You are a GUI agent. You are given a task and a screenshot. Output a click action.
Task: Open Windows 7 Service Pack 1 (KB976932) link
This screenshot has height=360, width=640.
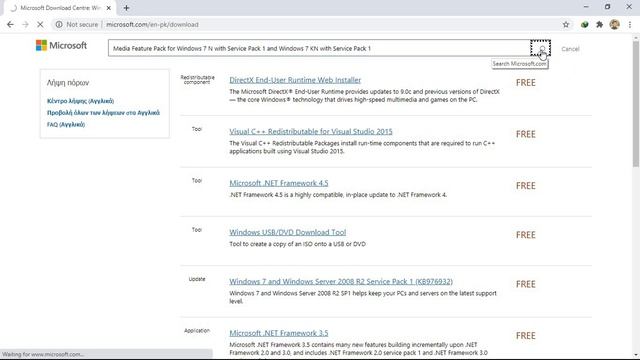click(x=341, y=282)
